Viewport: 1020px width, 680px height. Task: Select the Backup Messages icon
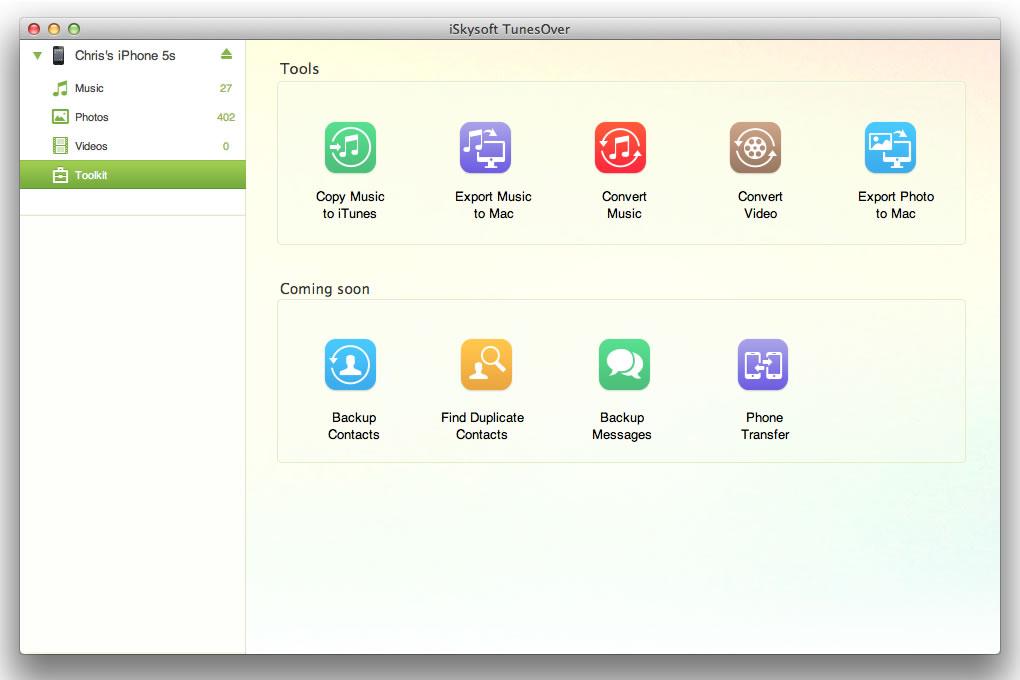624,365
